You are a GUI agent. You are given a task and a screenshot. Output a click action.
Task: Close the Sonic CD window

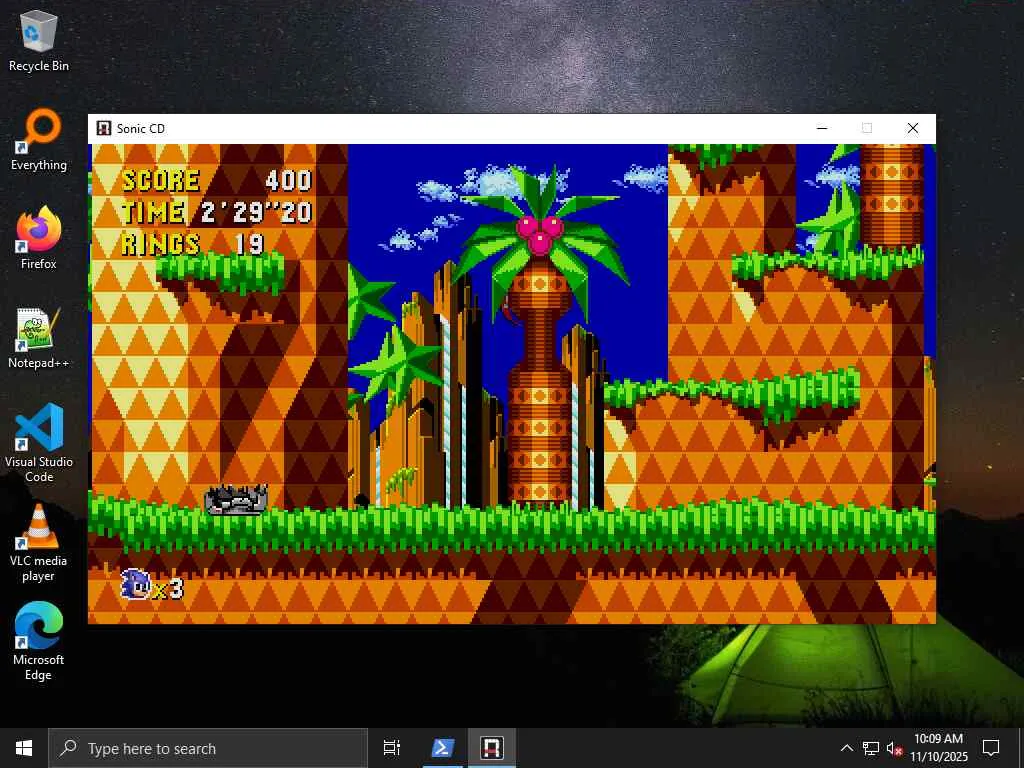912,128
